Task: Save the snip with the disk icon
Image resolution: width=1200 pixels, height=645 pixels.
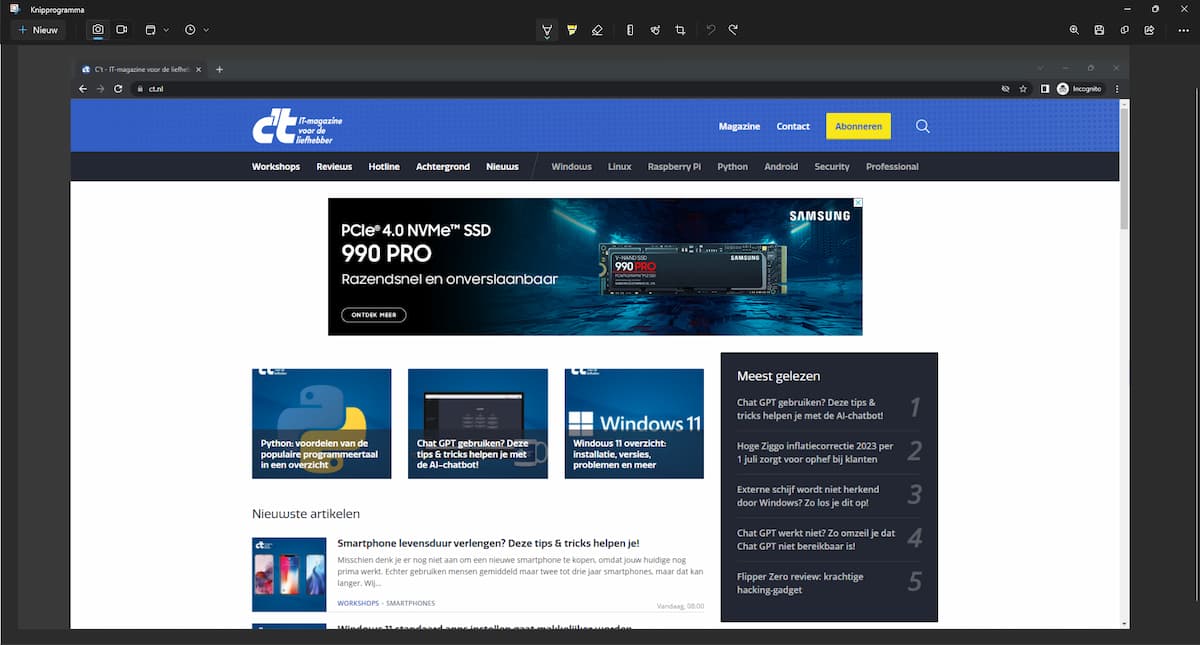Action: (x=1099, y=30)
